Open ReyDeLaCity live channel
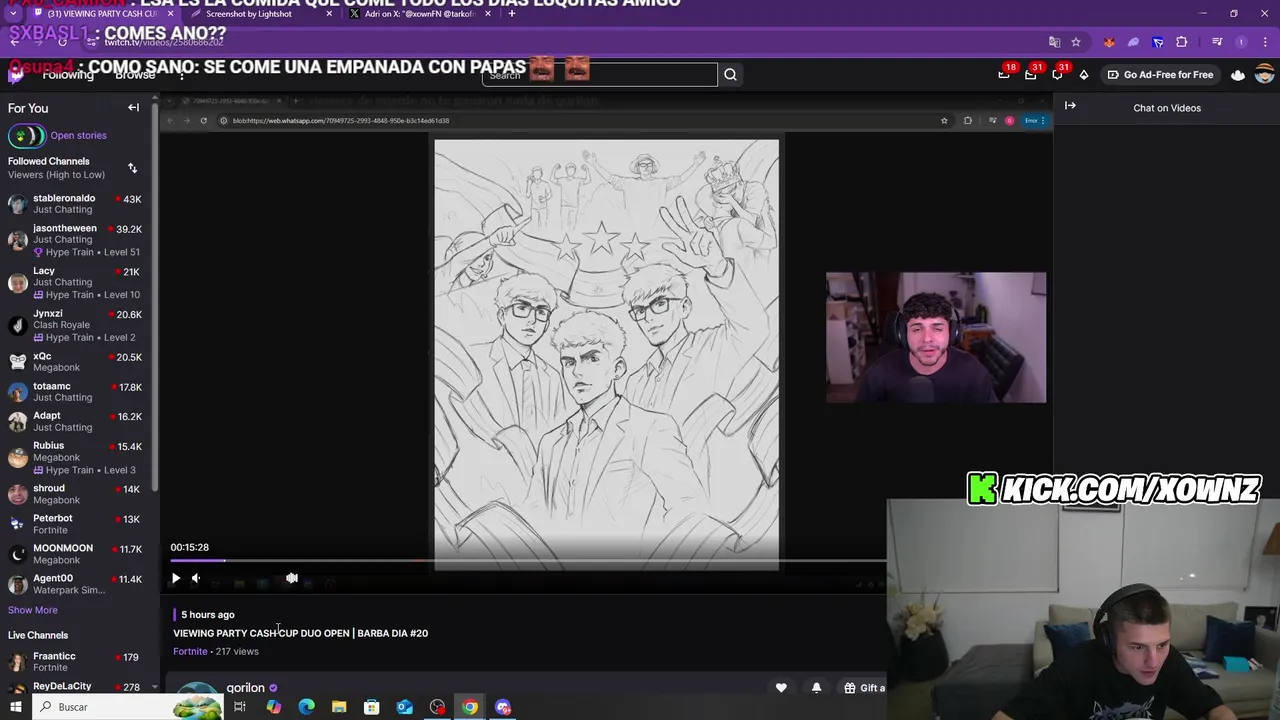 pyautogui.click(x=75, y=688)
